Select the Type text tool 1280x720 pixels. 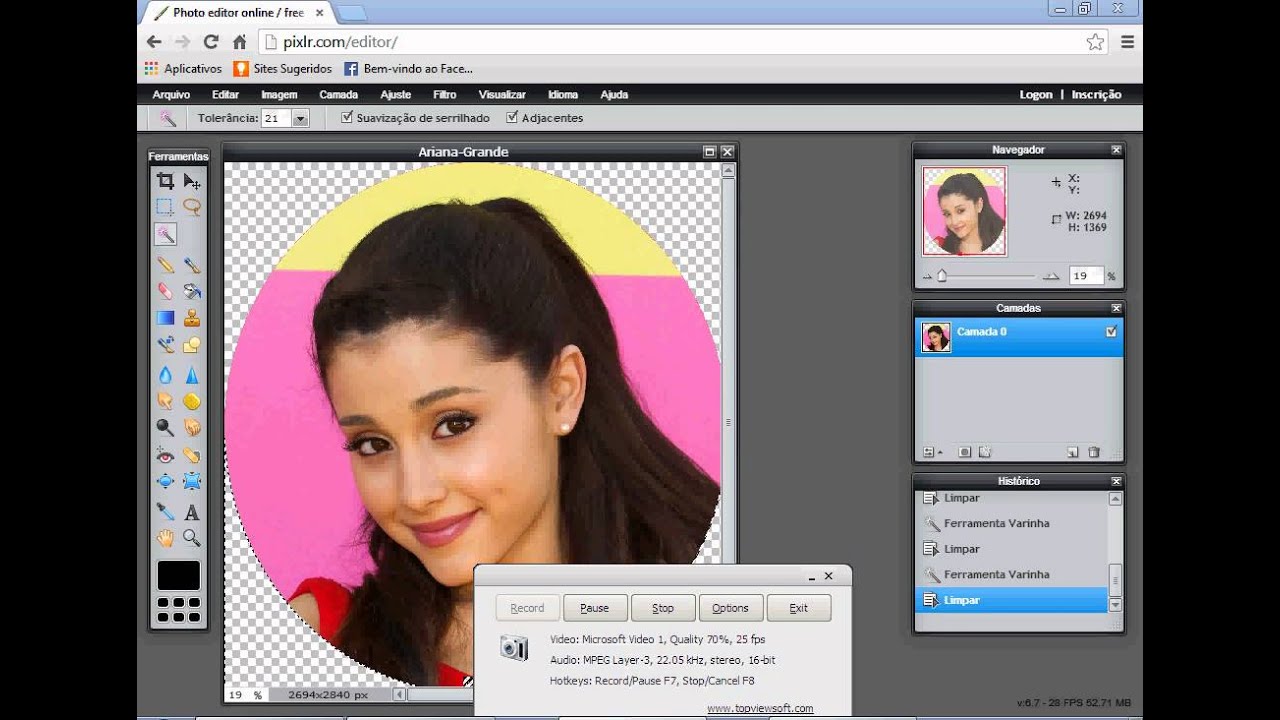point(192,511)
